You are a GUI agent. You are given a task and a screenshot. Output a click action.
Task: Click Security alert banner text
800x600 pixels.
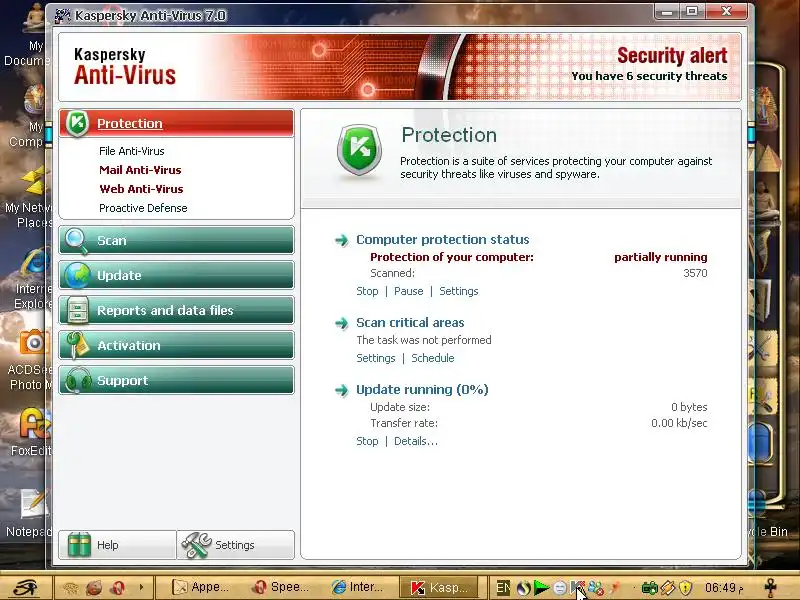(672, 56)
